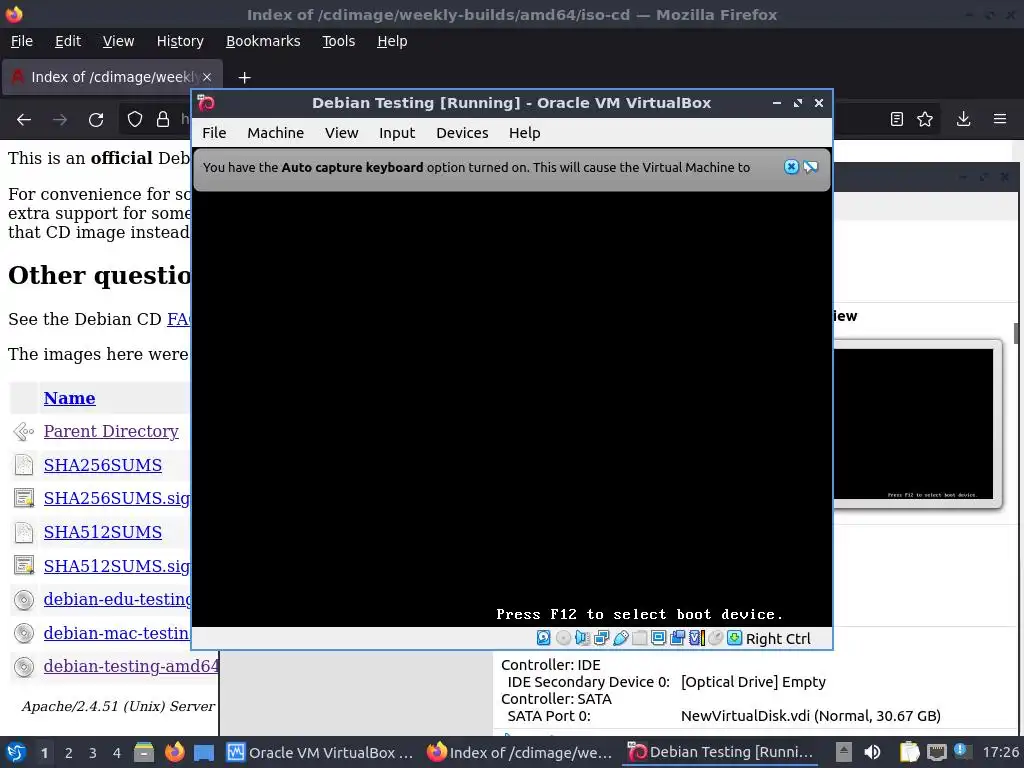
Task: Open the taskbar application launcher menu
Action: (x=16, y=752)
